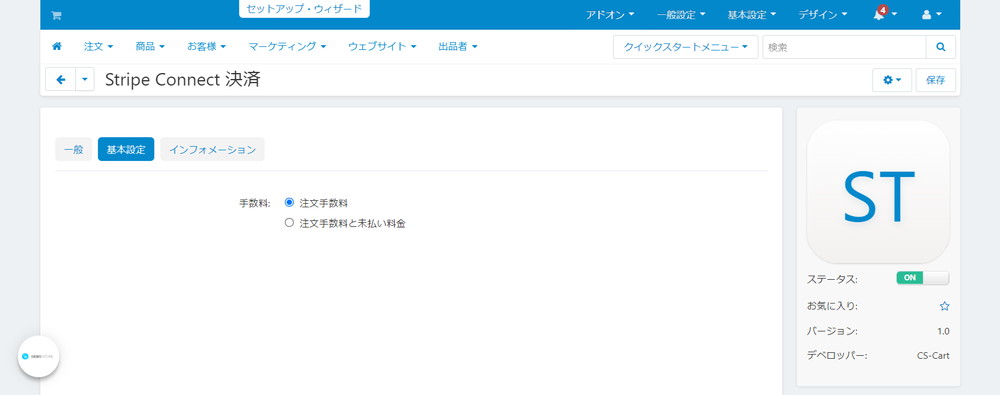Select 注文手数料 radio option
Screen dimensions: 1000x395
[x=289, y=203]
